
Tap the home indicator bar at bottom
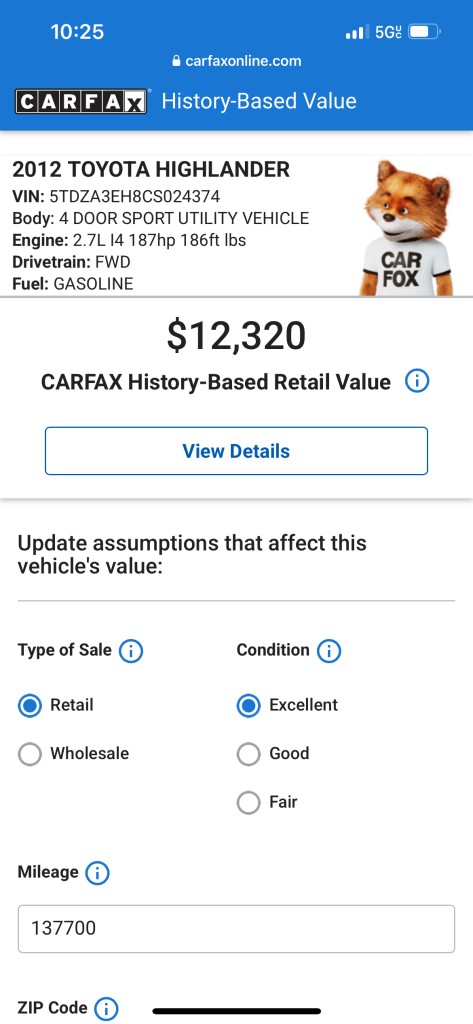pyautogui.click(x=236, y=1012)
